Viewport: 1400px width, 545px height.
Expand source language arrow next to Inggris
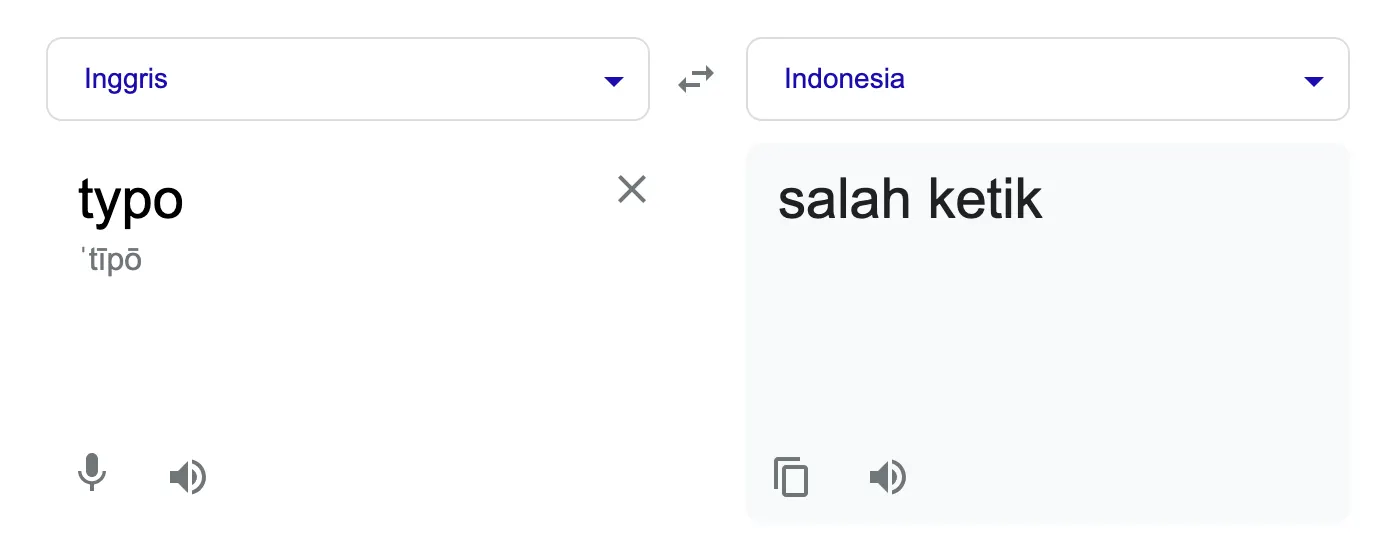click(x=614, y=81)
